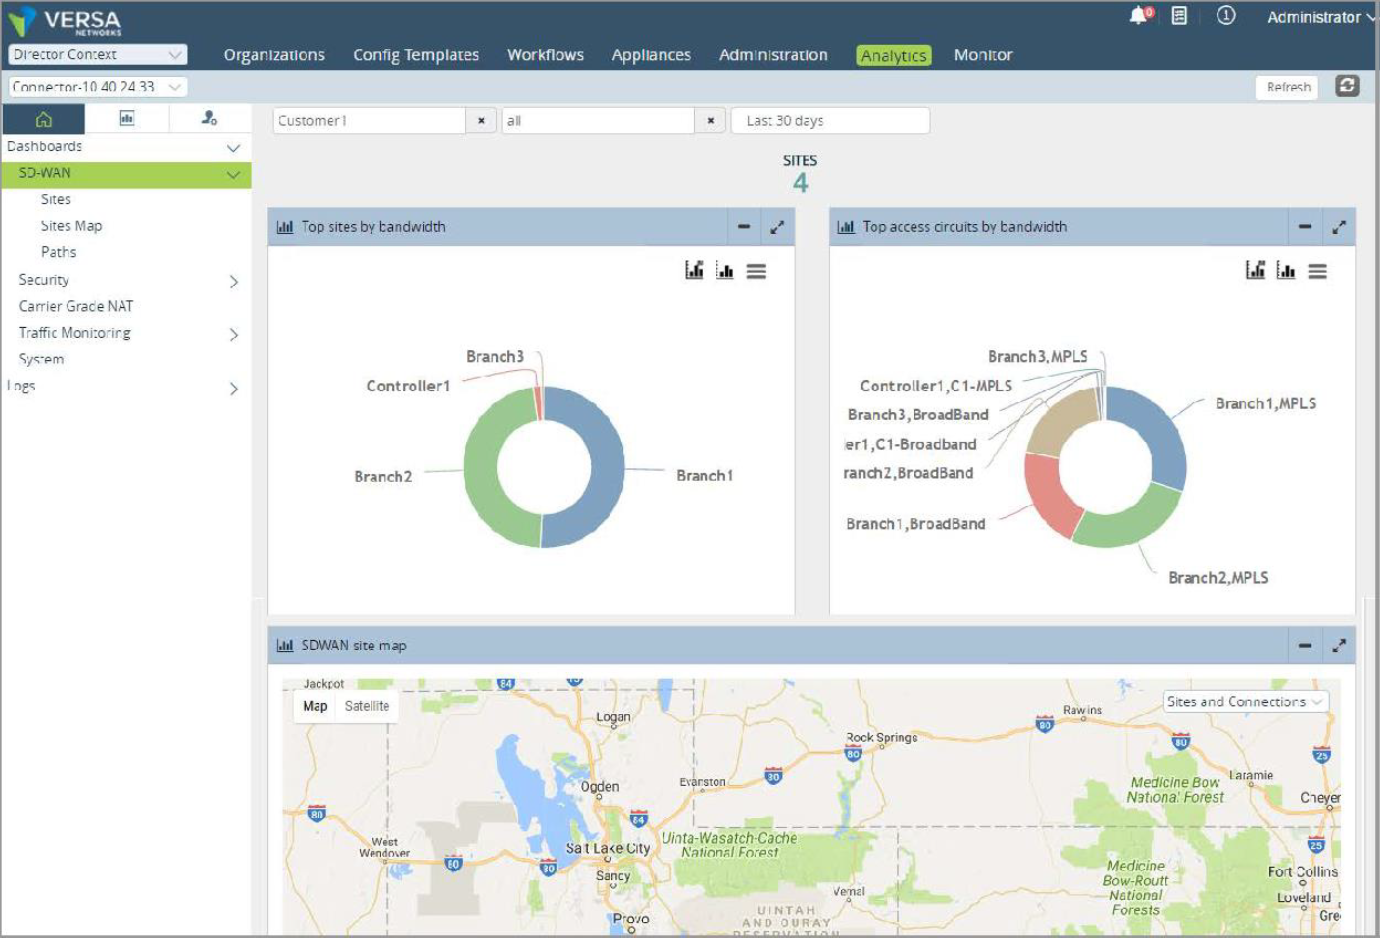Open the Appliances menu
1380x938 pixels.
click(x=651, y=55)
